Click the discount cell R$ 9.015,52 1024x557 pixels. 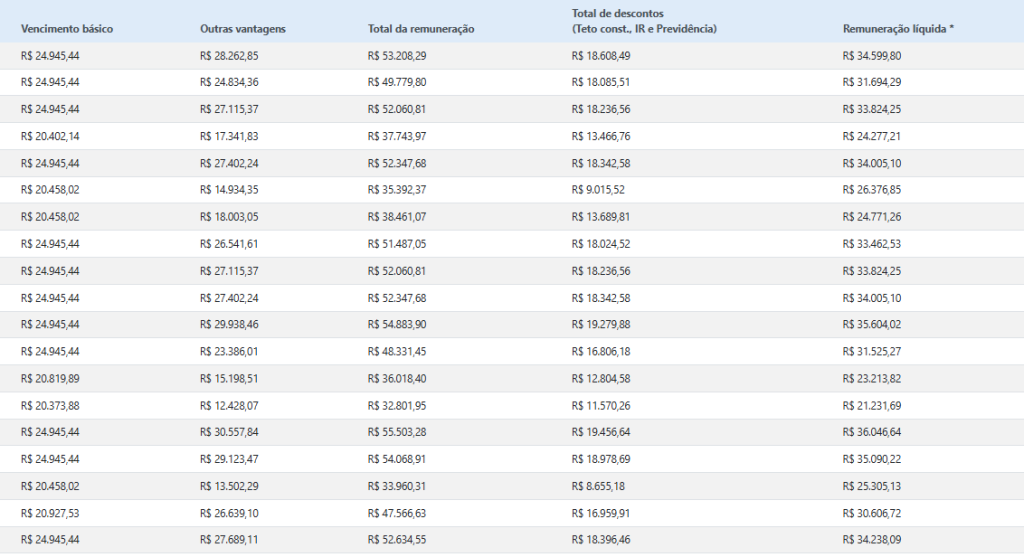[597, 190]
